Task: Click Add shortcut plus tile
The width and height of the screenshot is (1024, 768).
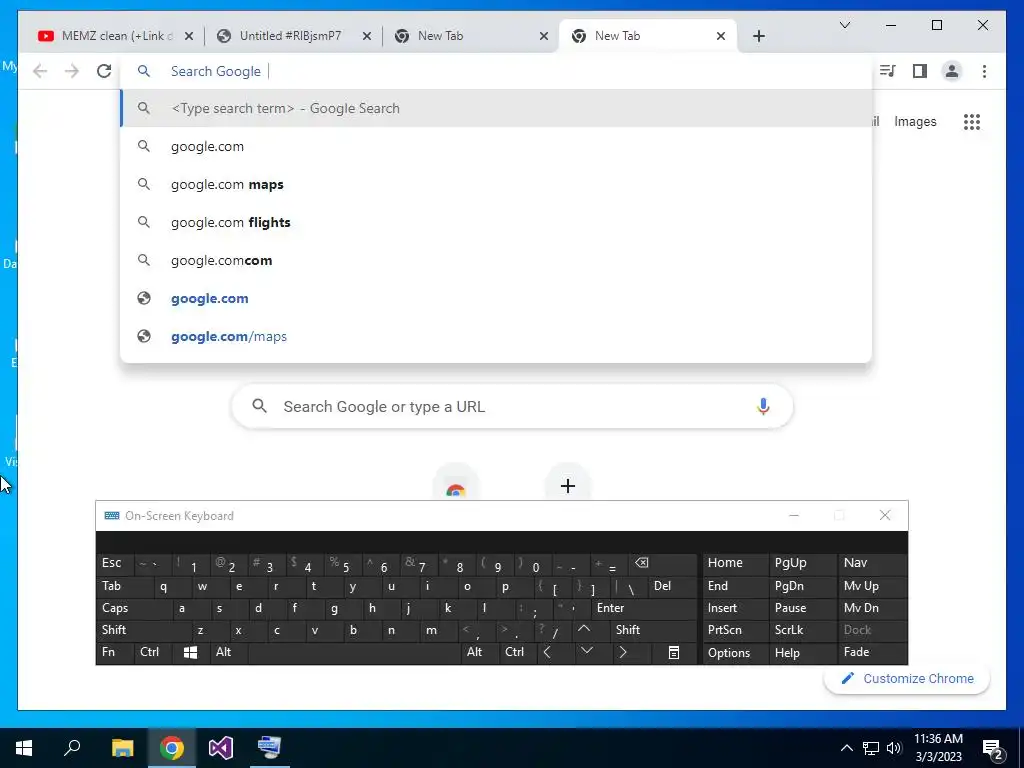Action: tap(568, 486)
